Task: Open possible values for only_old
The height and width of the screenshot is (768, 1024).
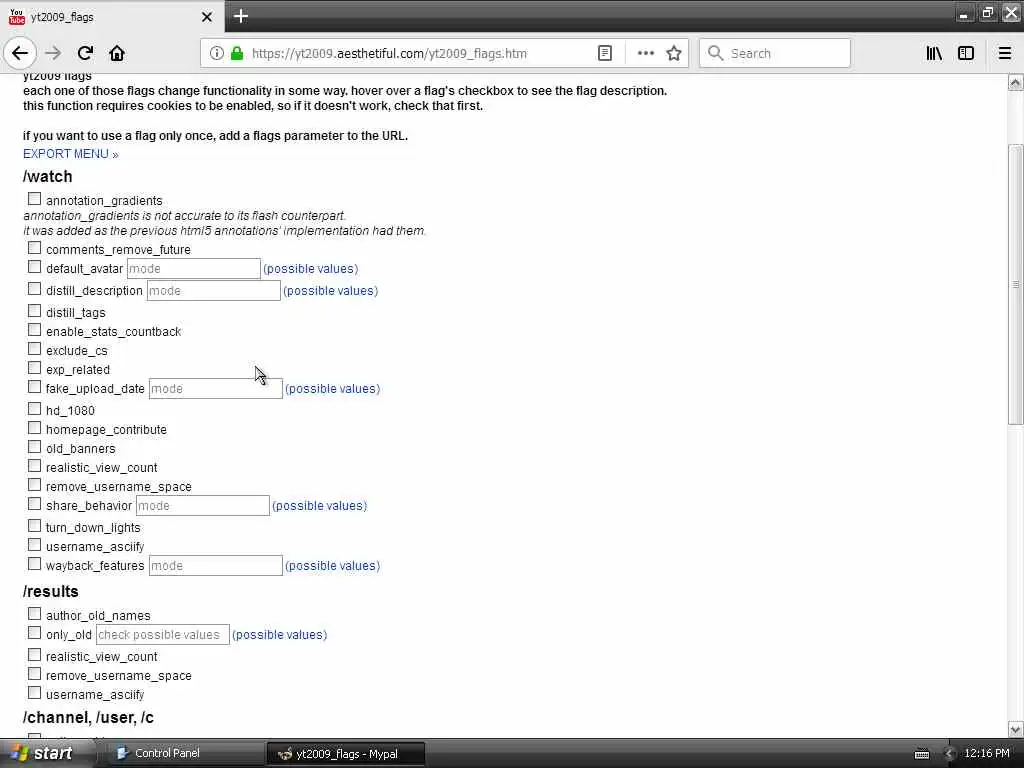Action: (x=280, y=635)
